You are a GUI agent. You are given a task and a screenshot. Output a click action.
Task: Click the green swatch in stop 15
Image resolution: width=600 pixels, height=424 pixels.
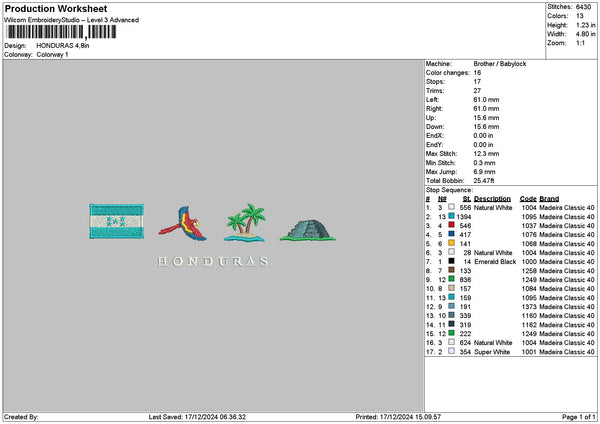tap(452, 333)
